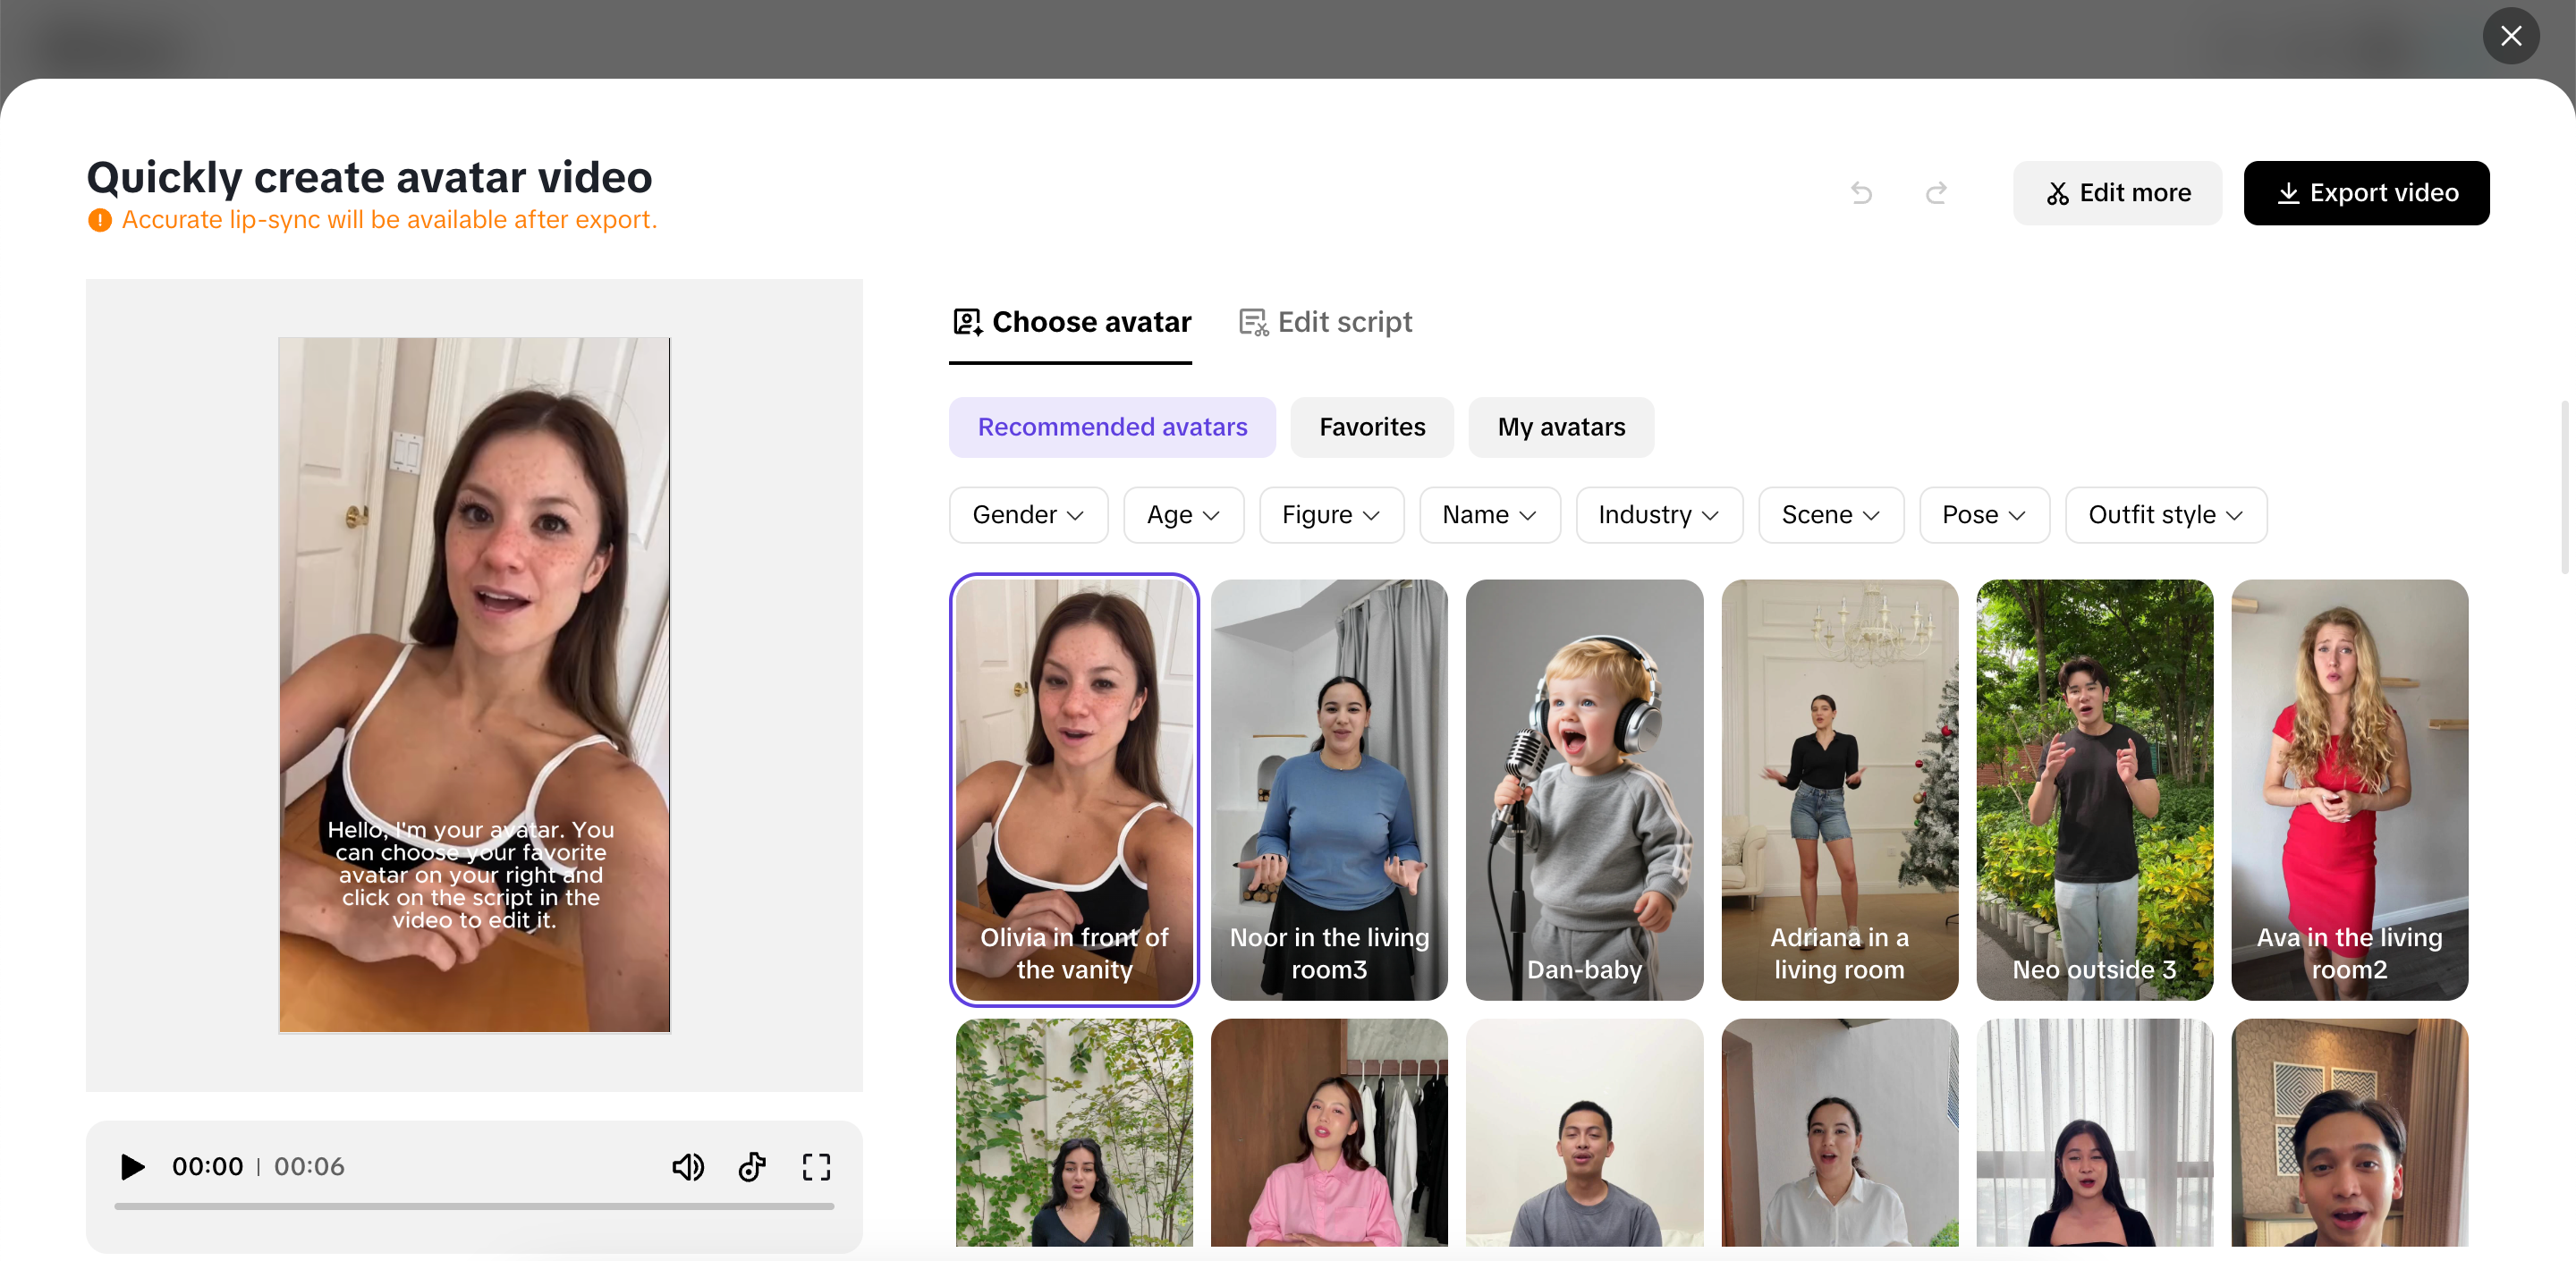Open Edit more with scissors icon
Image resolution: width=2576 pixels, height=1261 pixels.
[x=2117, y=193]
